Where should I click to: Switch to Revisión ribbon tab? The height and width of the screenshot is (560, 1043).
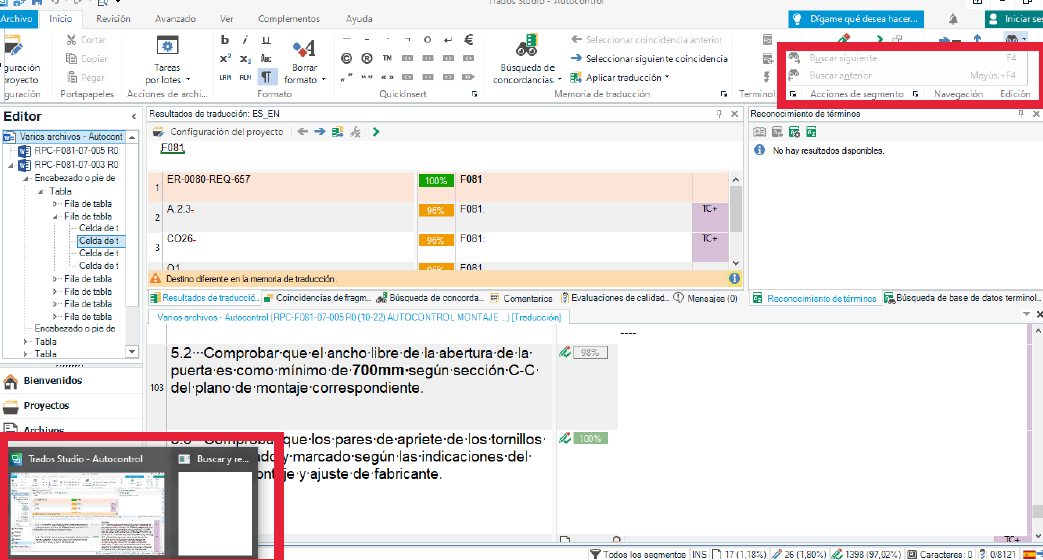click(113, 19)
